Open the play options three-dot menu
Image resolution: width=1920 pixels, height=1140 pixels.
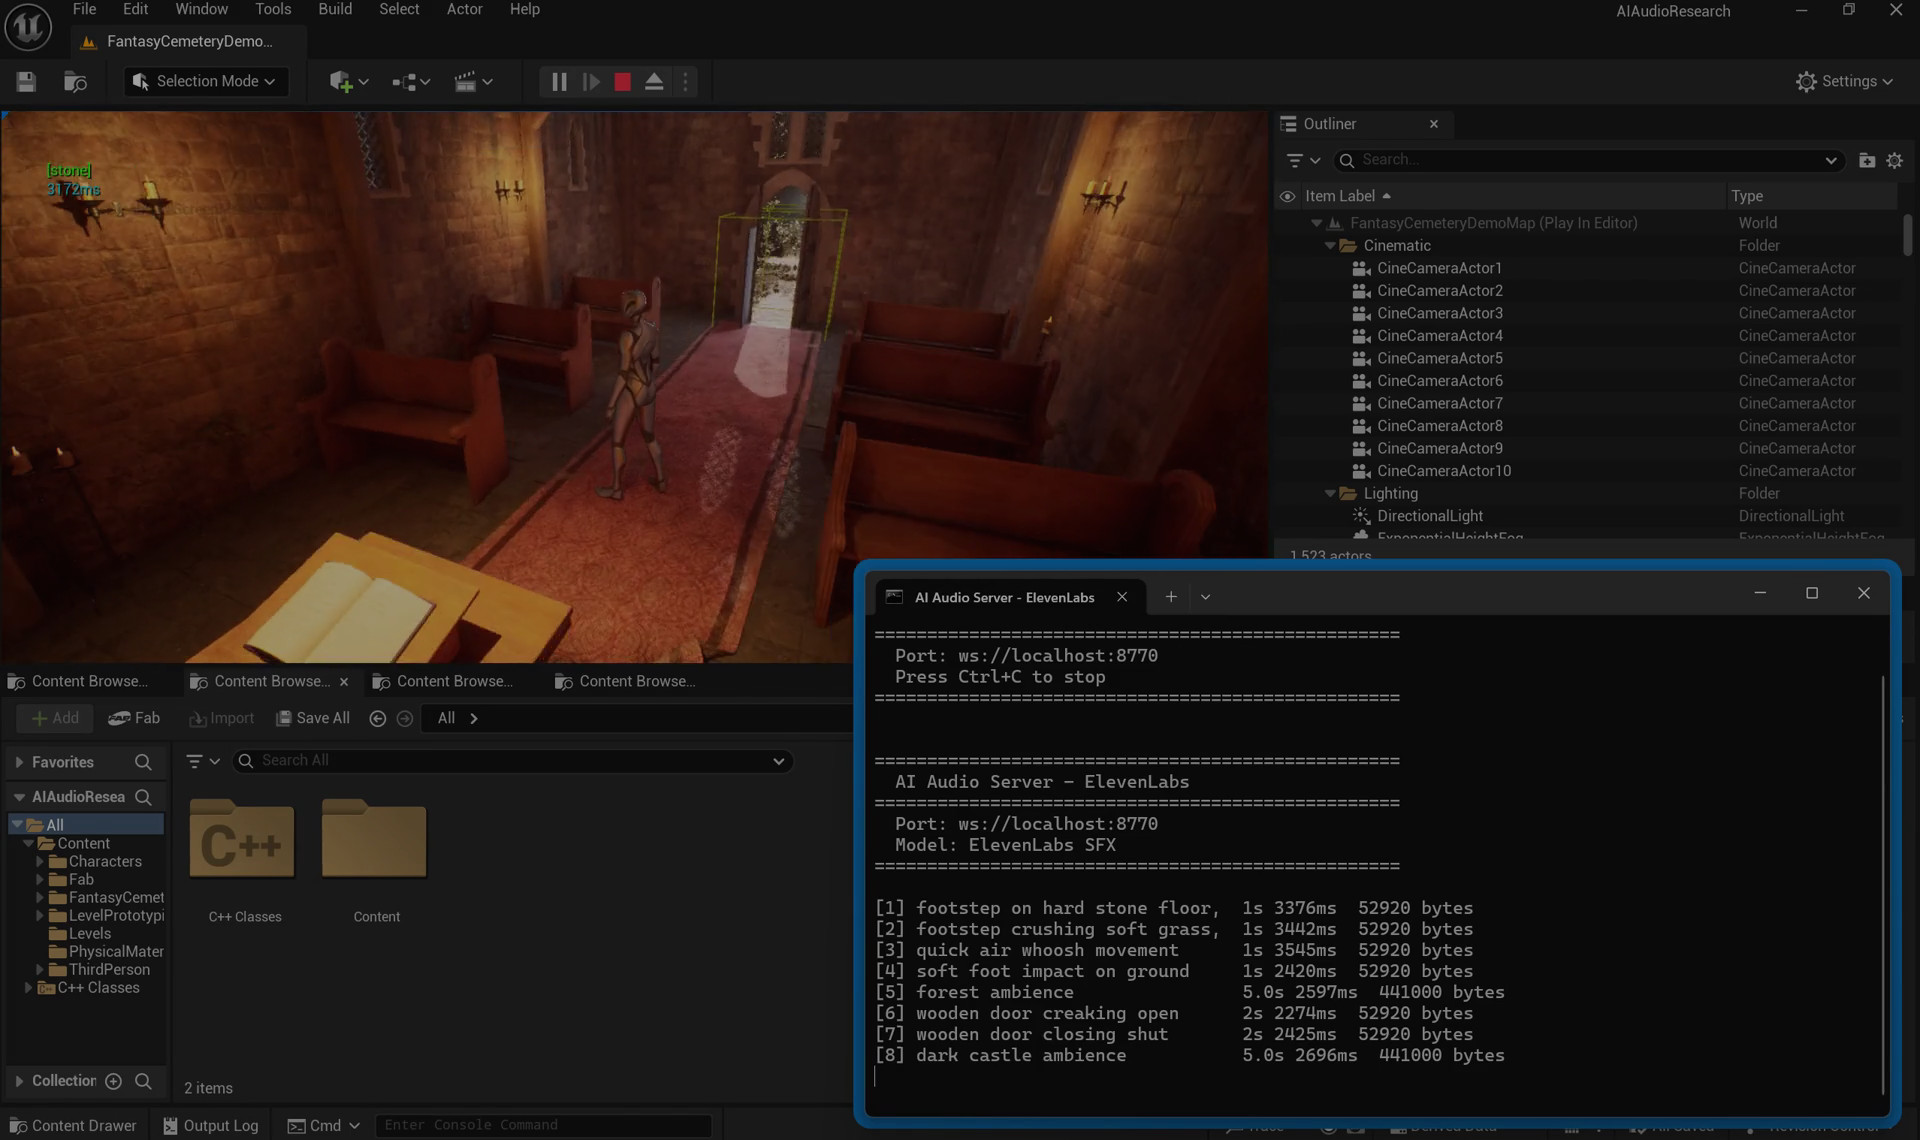point(685,82)
